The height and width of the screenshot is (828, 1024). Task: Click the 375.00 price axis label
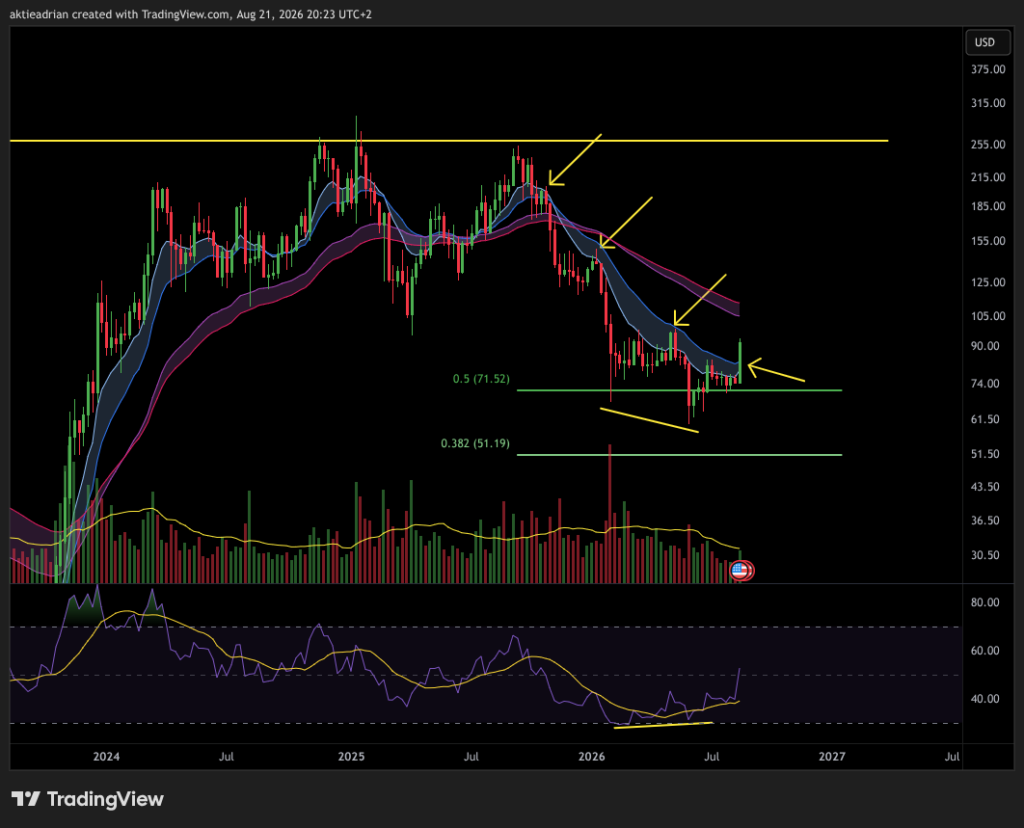coord(988,69)
